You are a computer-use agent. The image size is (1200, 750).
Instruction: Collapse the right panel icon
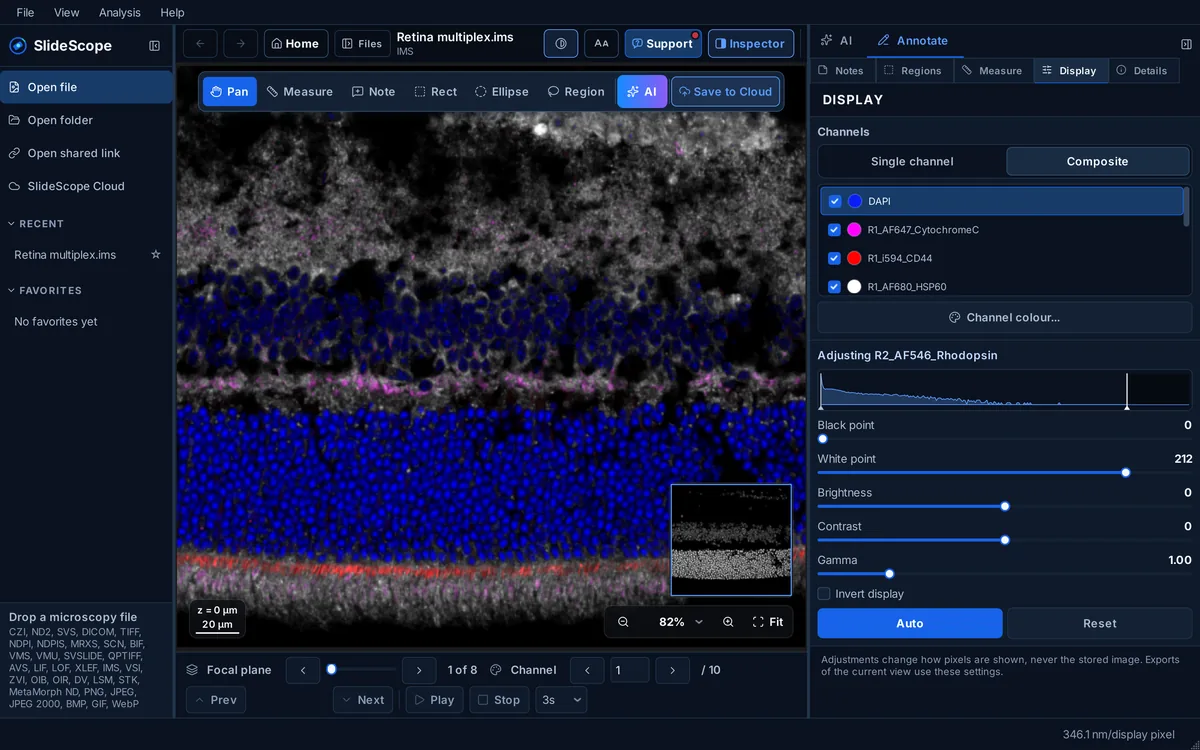pyautogui.click(x=1186, y=44)
